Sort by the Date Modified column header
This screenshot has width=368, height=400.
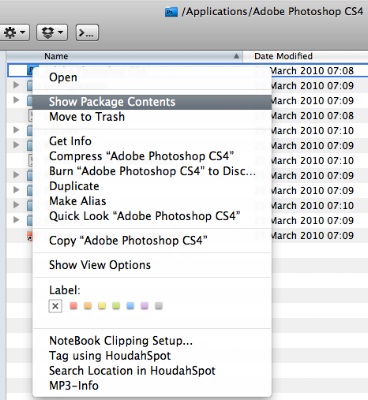[305, 56]
